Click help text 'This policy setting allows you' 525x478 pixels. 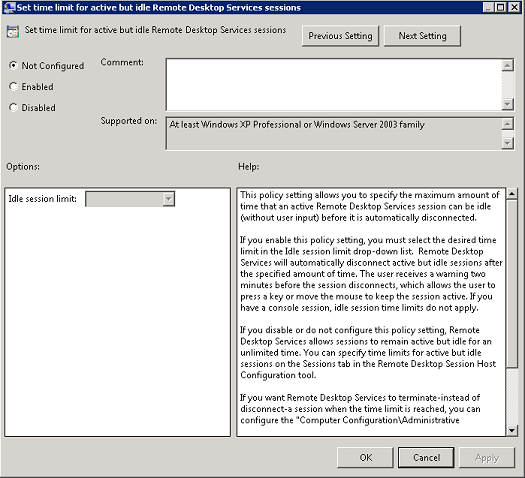click(x=370, y=206)
